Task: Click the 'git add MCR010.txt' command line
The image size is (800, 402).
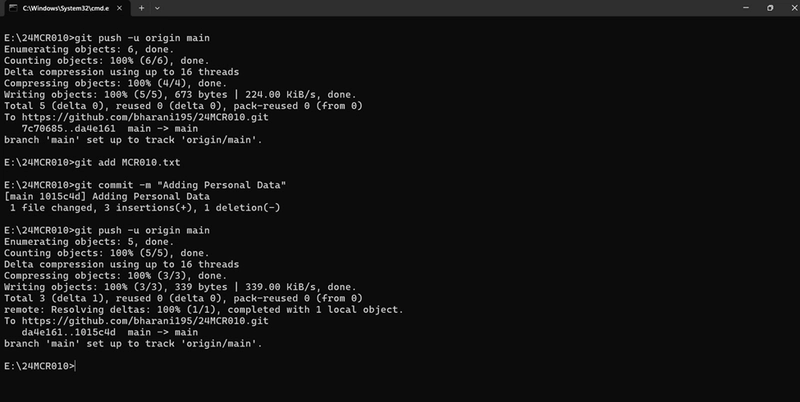Action: pyautogui.click(x=92, y=162)
